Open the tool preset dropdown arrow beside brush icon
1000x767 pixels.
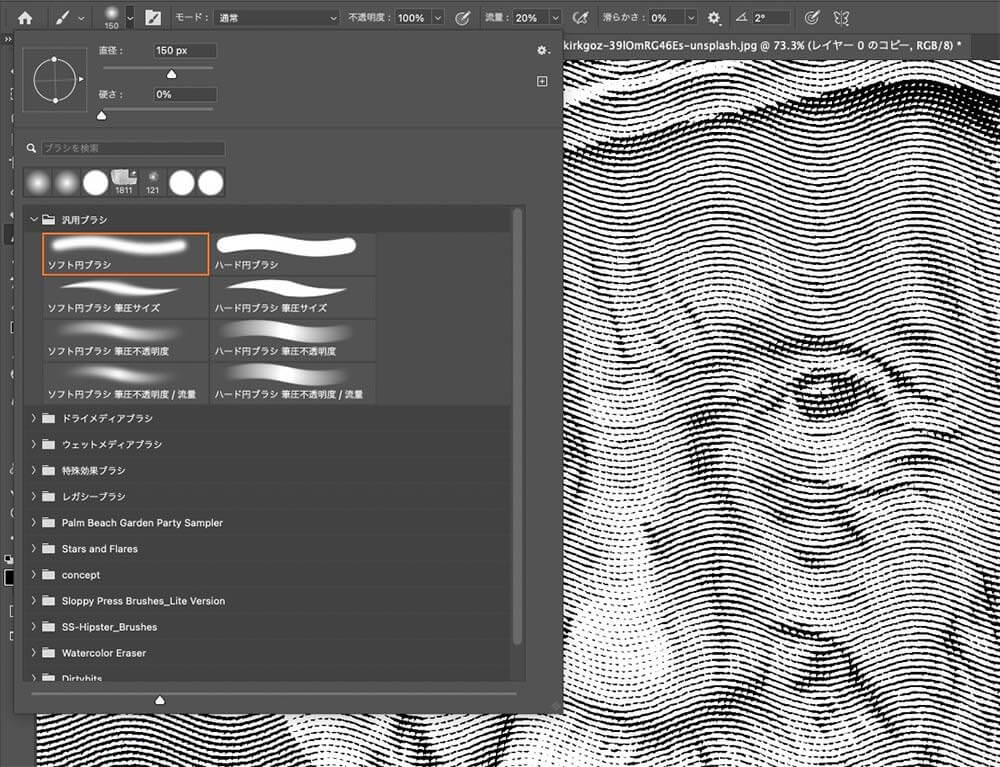point(81,18)
